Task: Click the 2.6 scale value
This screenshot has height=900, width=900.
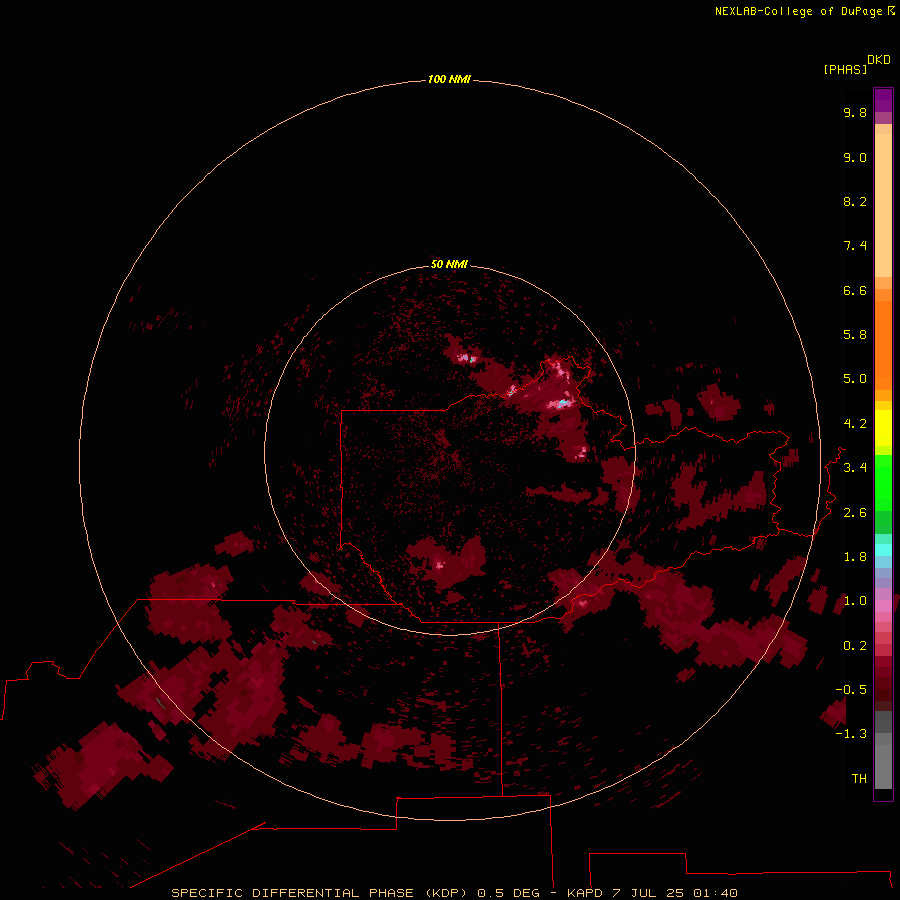Action: click(855, 513)
